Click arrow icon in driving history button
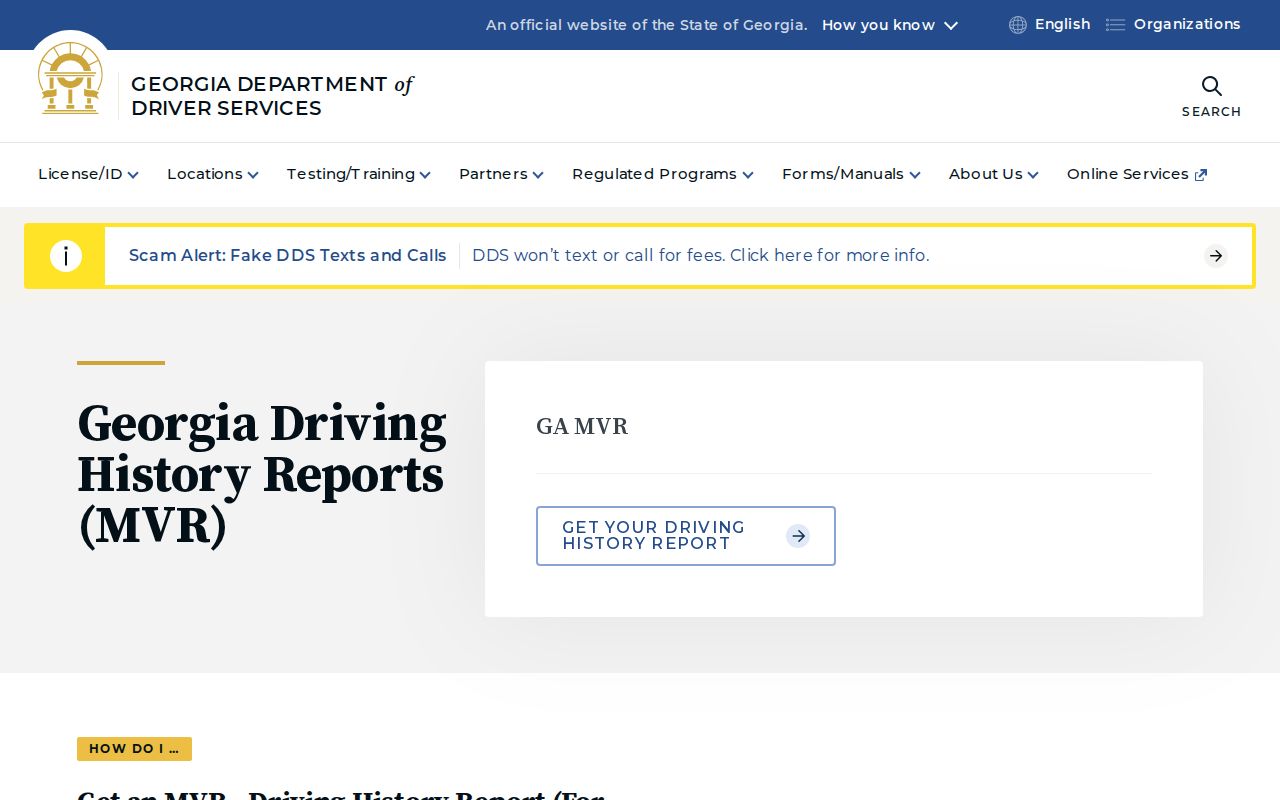Image resolution: width=1280 pixels, height=800 pixels. tap(798, 536)
